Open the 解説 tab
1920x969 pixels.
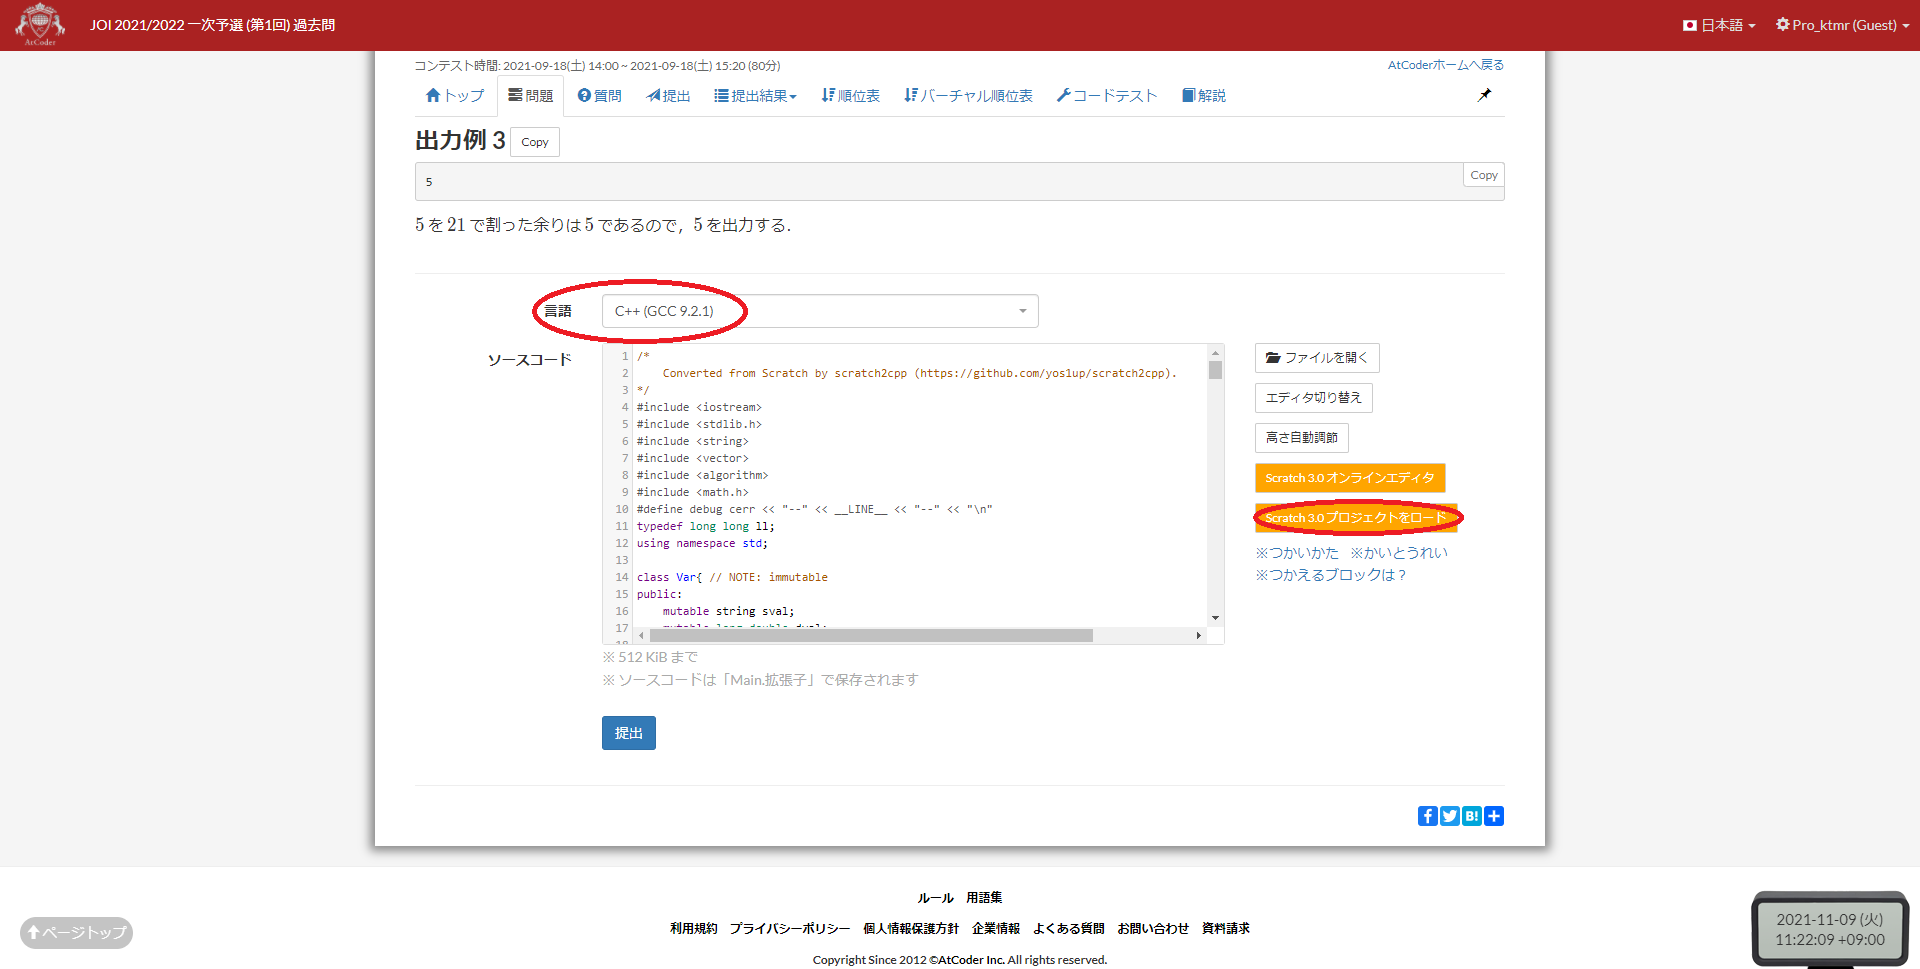(1203, 95)
